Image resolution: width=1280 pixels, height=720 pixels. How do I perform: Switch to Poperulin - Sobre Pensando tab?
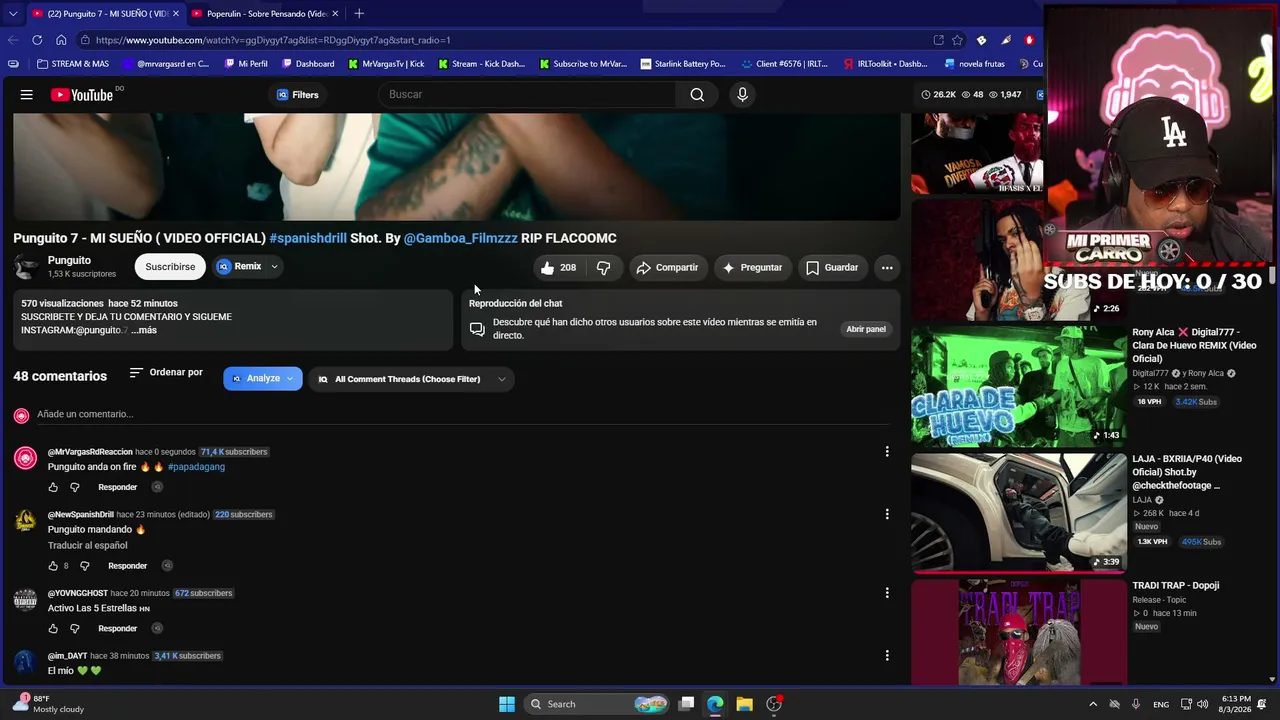click(265, 13)
